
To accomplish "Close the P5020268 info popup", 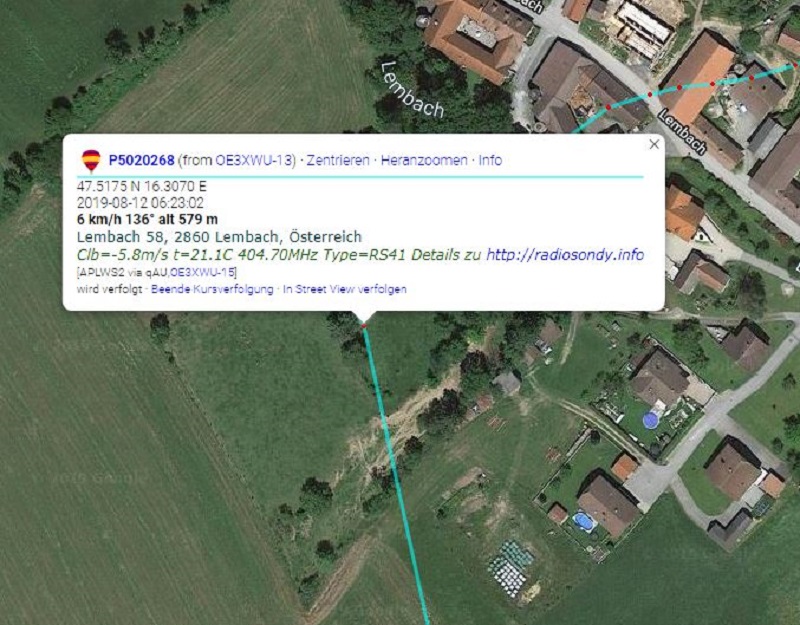I will 654,144.
